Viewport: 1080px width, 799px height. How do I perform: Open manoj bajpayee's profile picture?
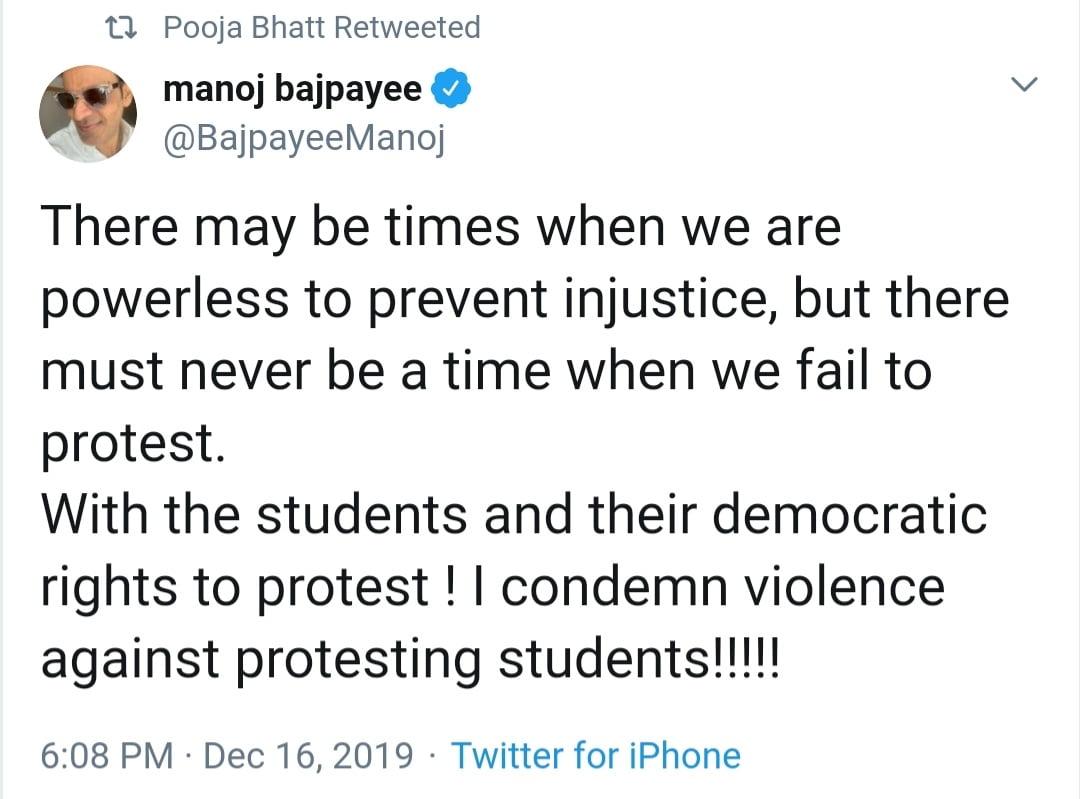87,114
